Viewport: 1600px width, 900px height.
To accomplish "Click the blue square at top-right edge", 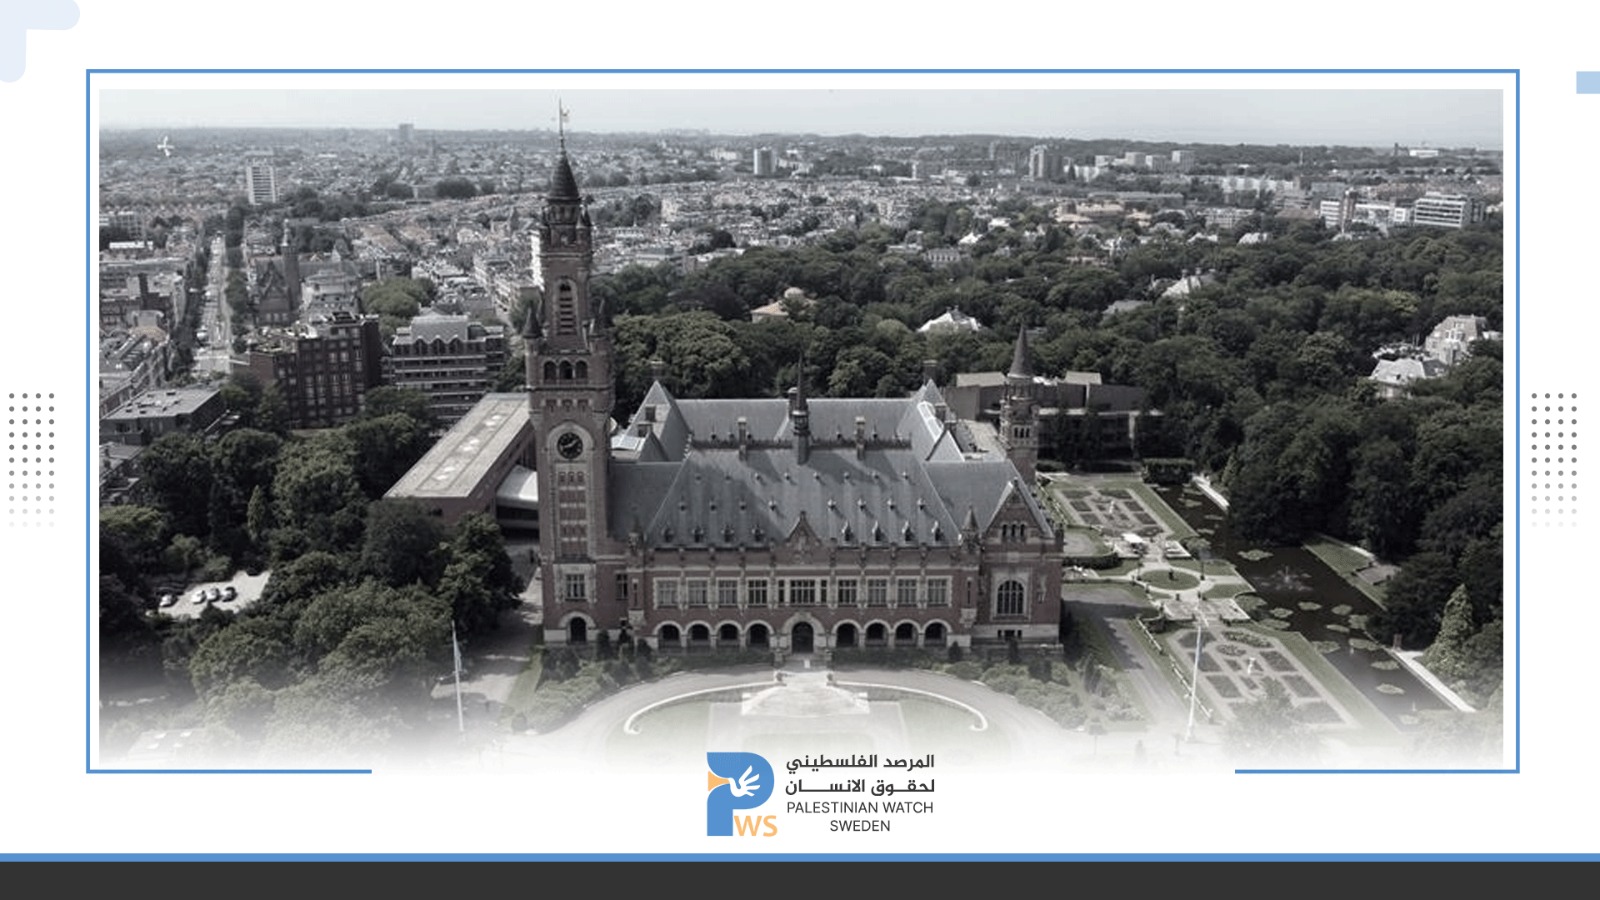I will [1588, 82].
